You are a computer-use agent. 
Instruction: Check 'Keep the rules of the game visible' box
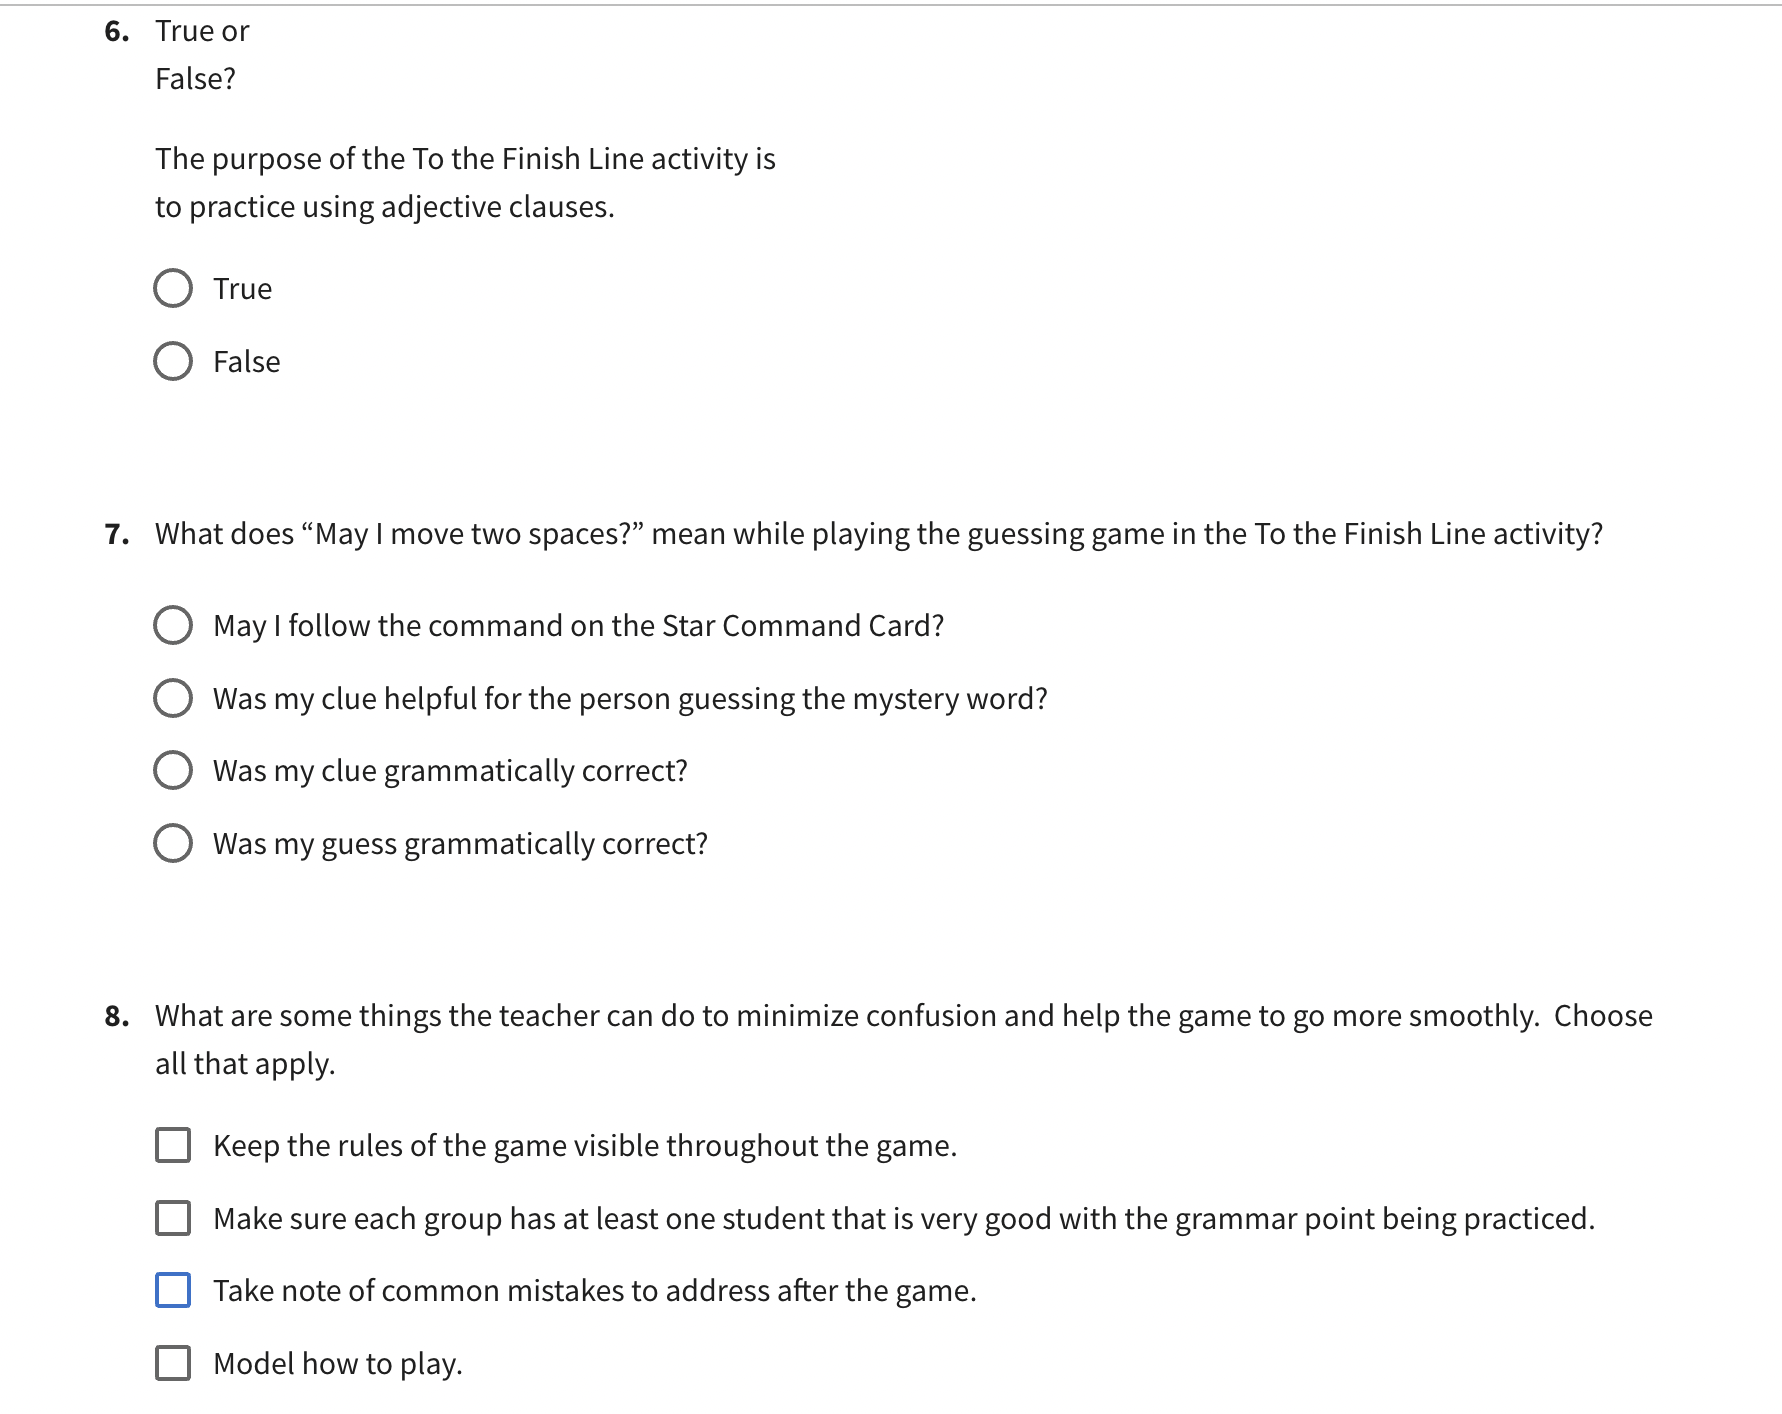tap(173, 1145)
